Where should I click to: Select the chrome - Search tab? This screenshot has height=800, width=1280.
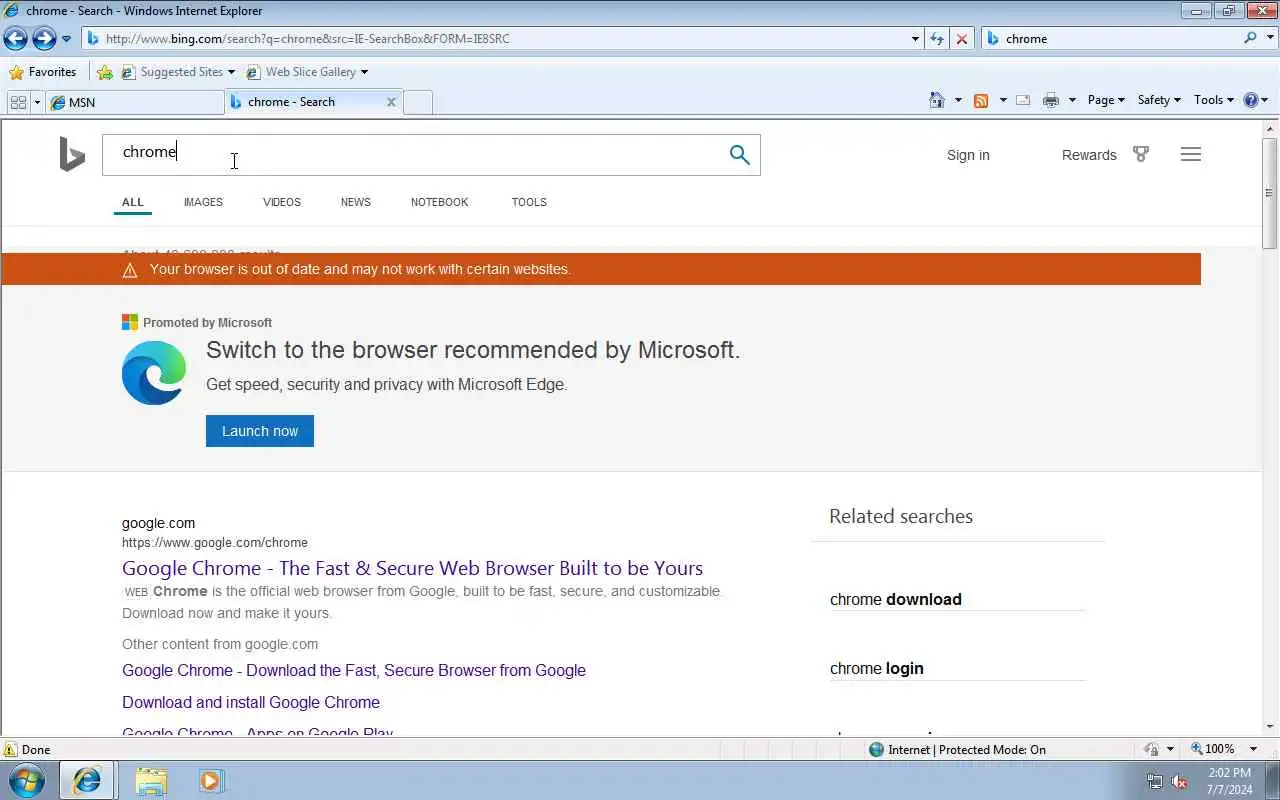[x=305, y=102]
